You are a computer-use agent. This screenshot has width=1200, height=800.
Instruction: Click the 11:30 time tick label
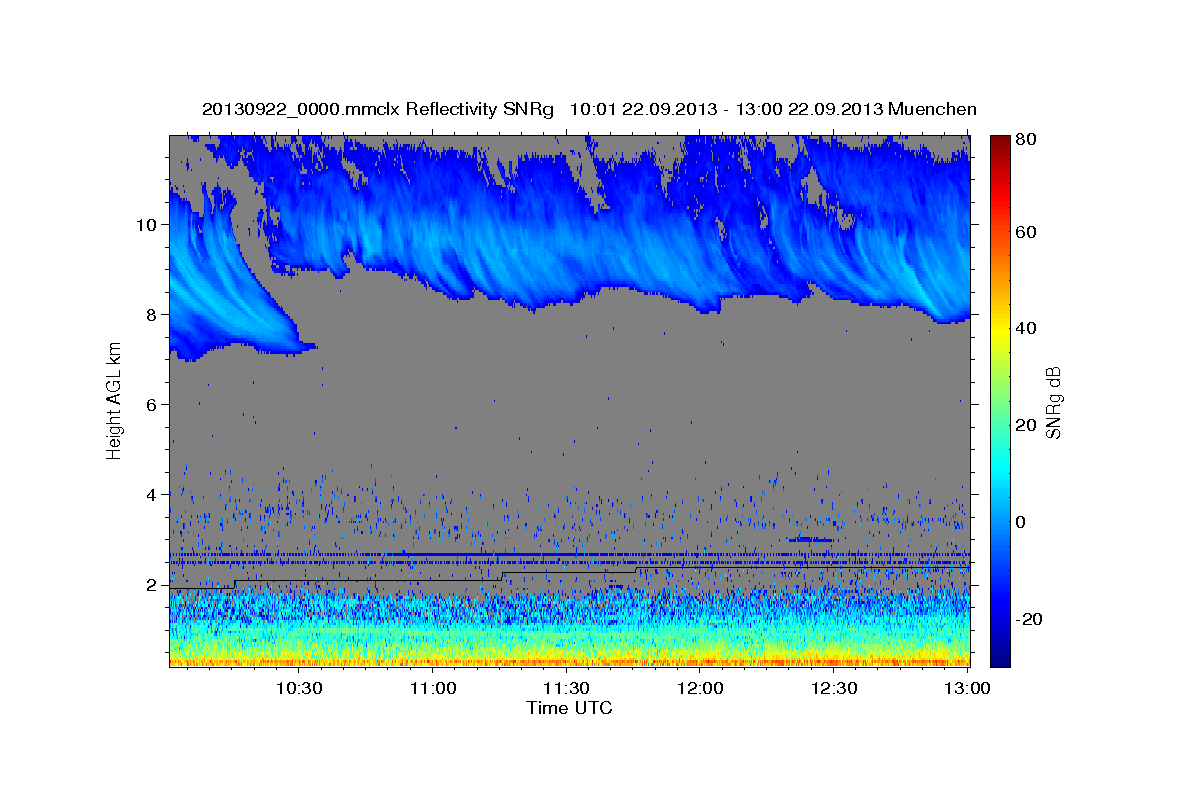566,688
